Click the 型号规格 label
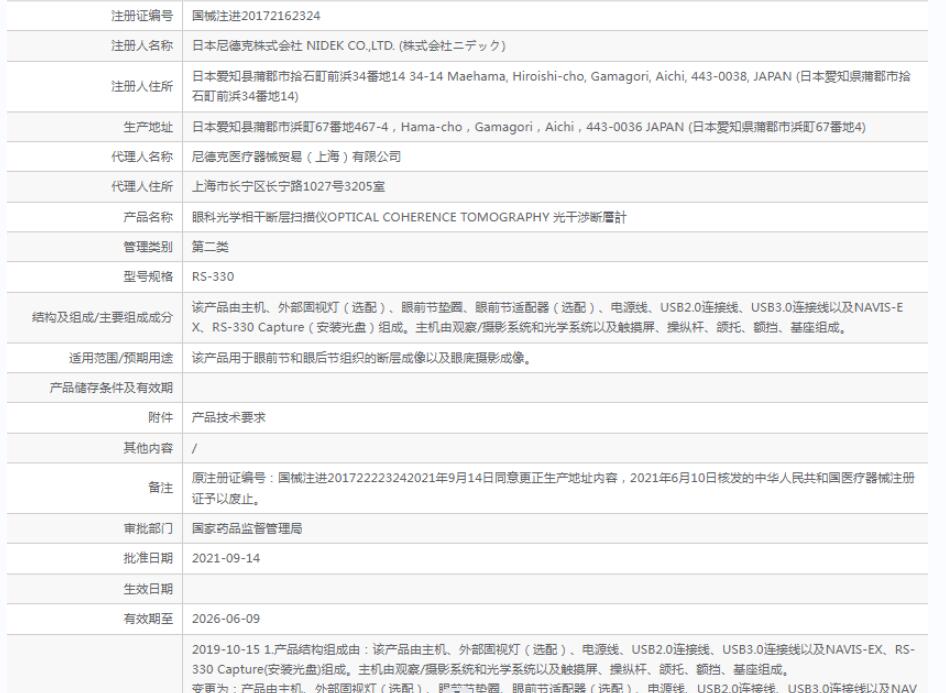The height and width of the screenshot is (693, 946). click(148, 277)
